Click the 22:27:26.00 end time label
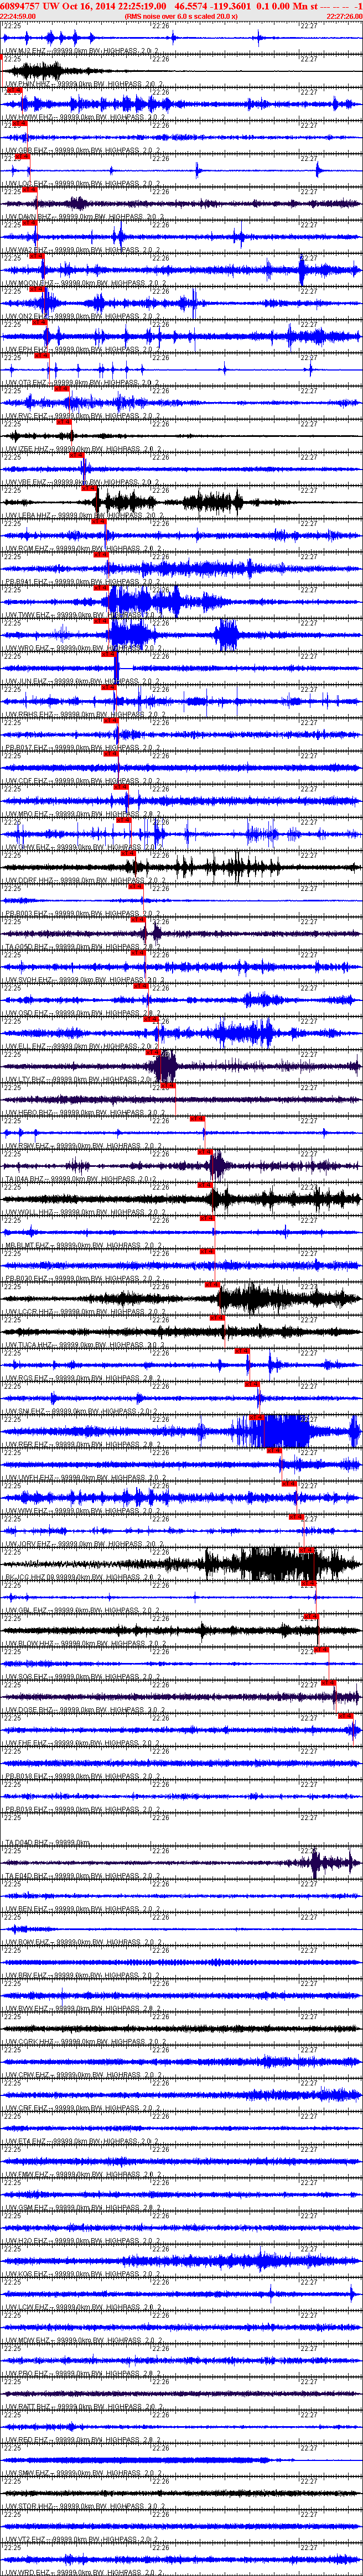 click(344, 17)
